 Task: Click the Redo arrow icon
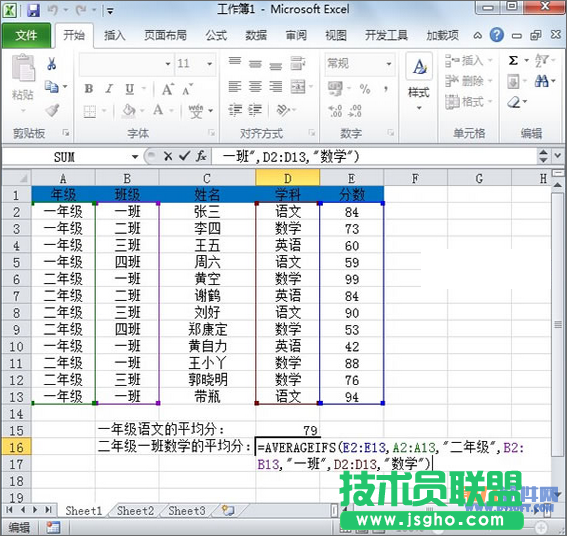pyautogui.click(x=80, y=10)
